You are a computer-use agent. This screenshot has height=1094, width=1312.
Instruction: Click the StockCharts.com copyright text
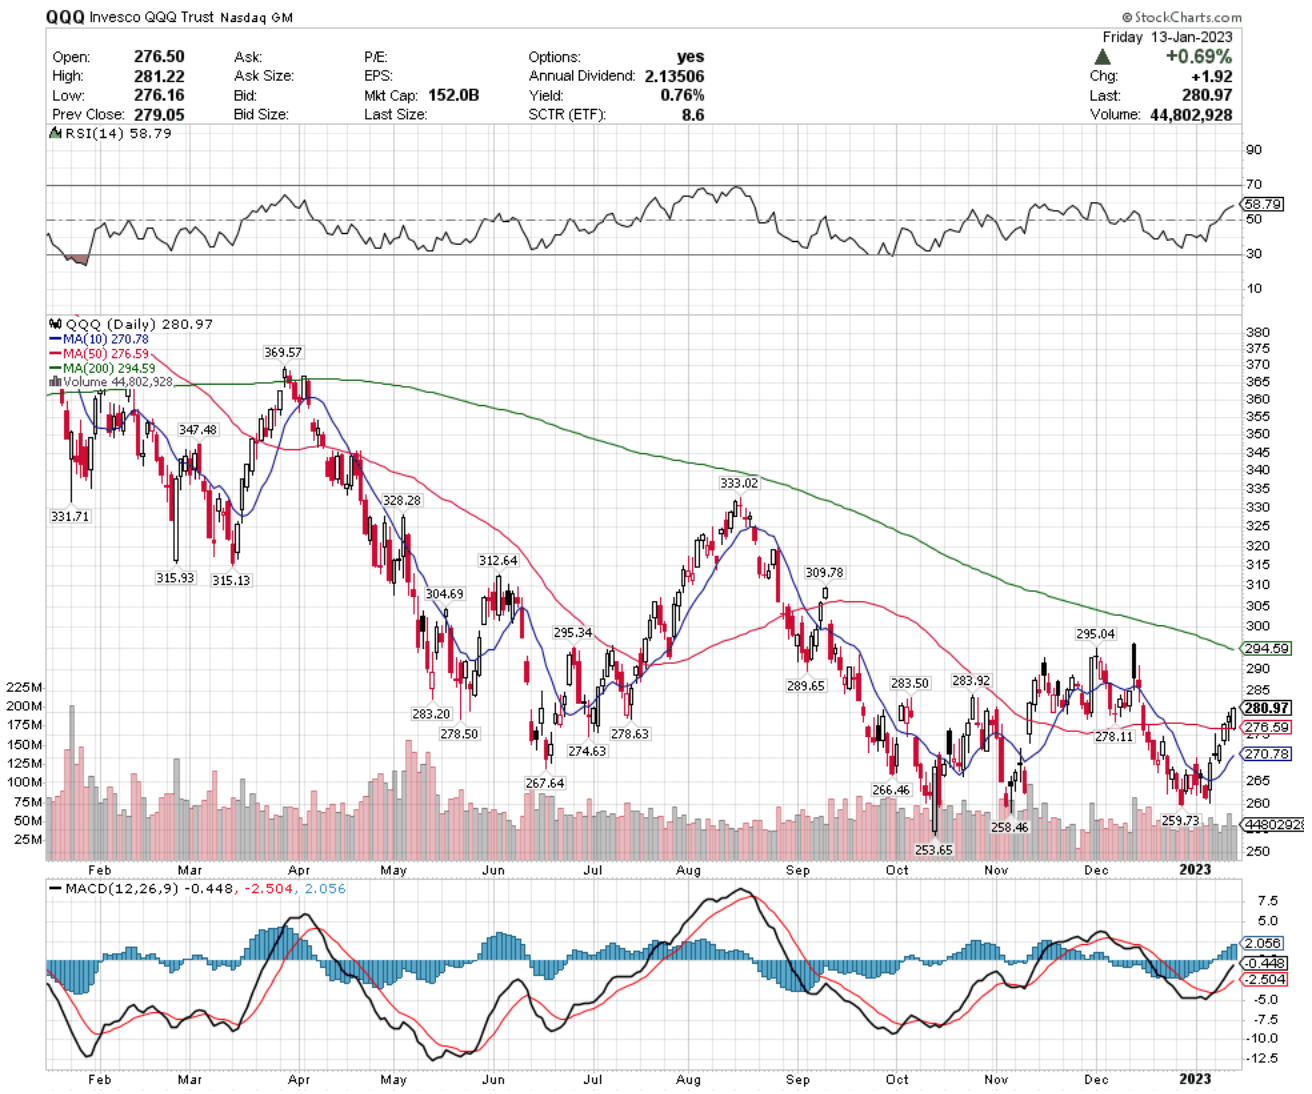[x=1181, y=17]
